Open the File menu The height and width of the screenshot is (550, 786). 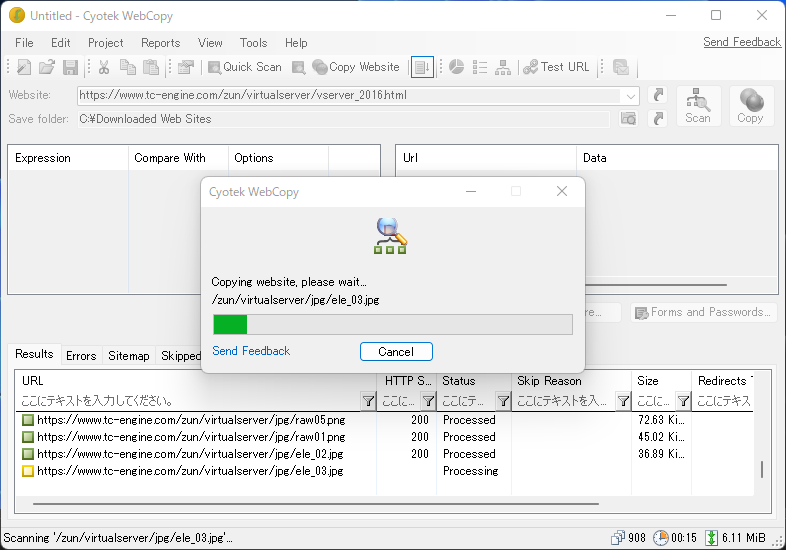[x=24, y=43]
